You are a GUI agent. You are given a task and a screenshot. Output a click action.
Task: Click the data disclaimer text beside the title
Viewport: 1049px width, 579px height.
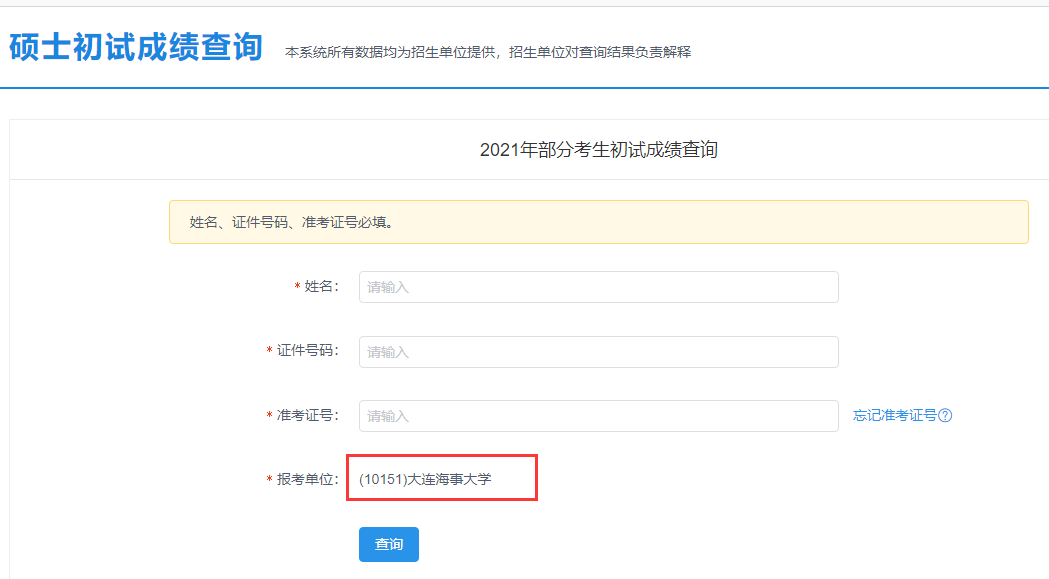pyautogui.click(x=487, y=52)
